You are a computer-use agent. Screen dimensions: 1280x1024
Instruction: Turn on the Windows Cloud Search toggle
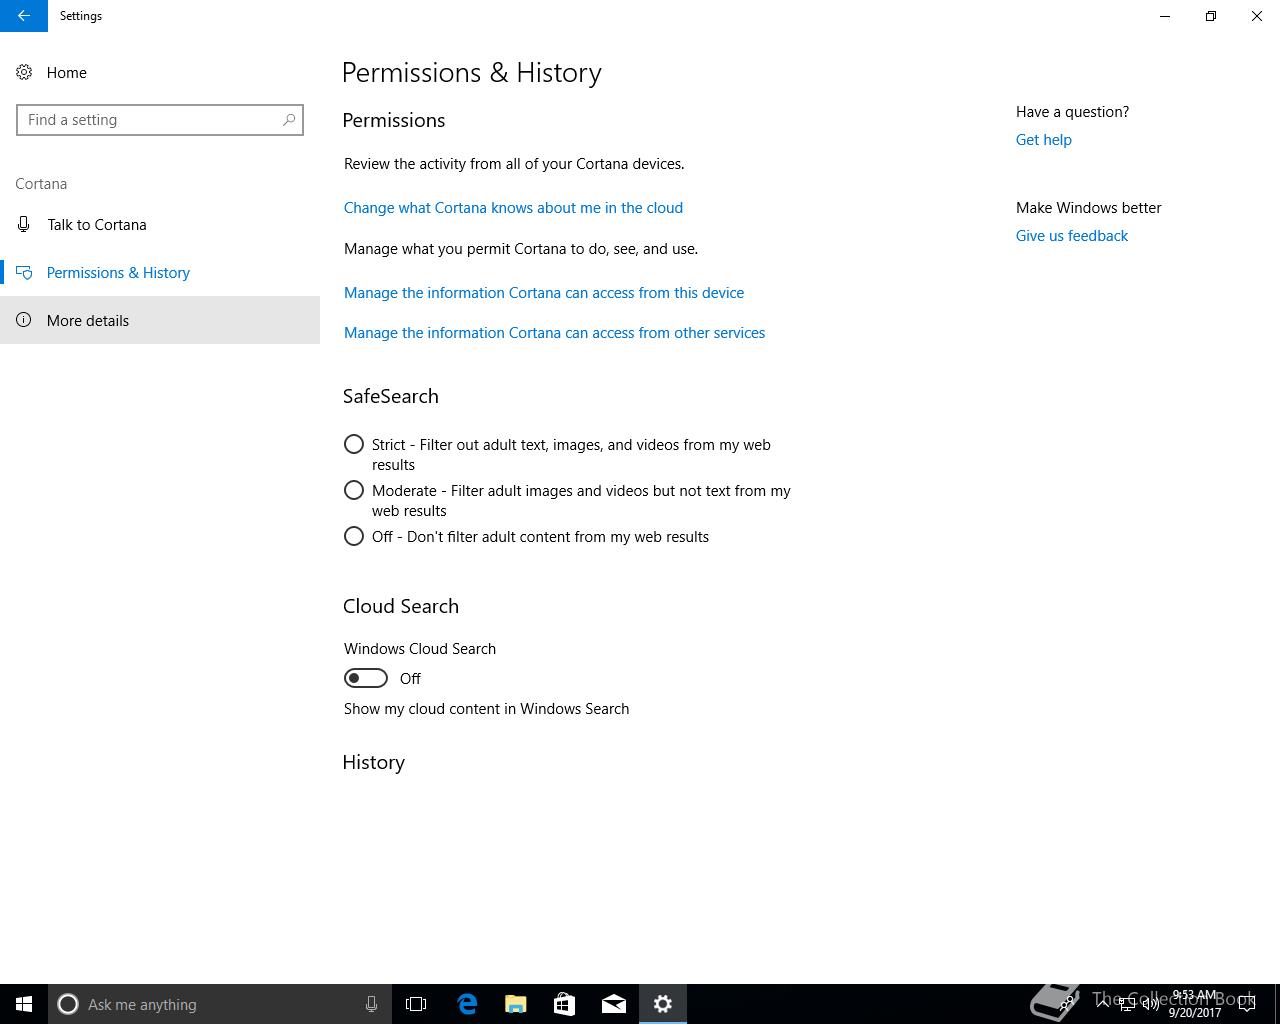366,678
